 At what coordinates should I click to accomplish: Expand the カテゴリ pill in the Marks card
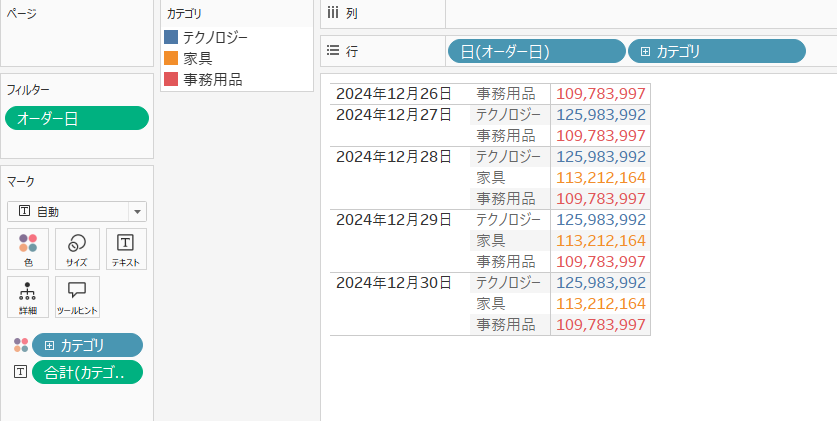click(x=50, y=345)
